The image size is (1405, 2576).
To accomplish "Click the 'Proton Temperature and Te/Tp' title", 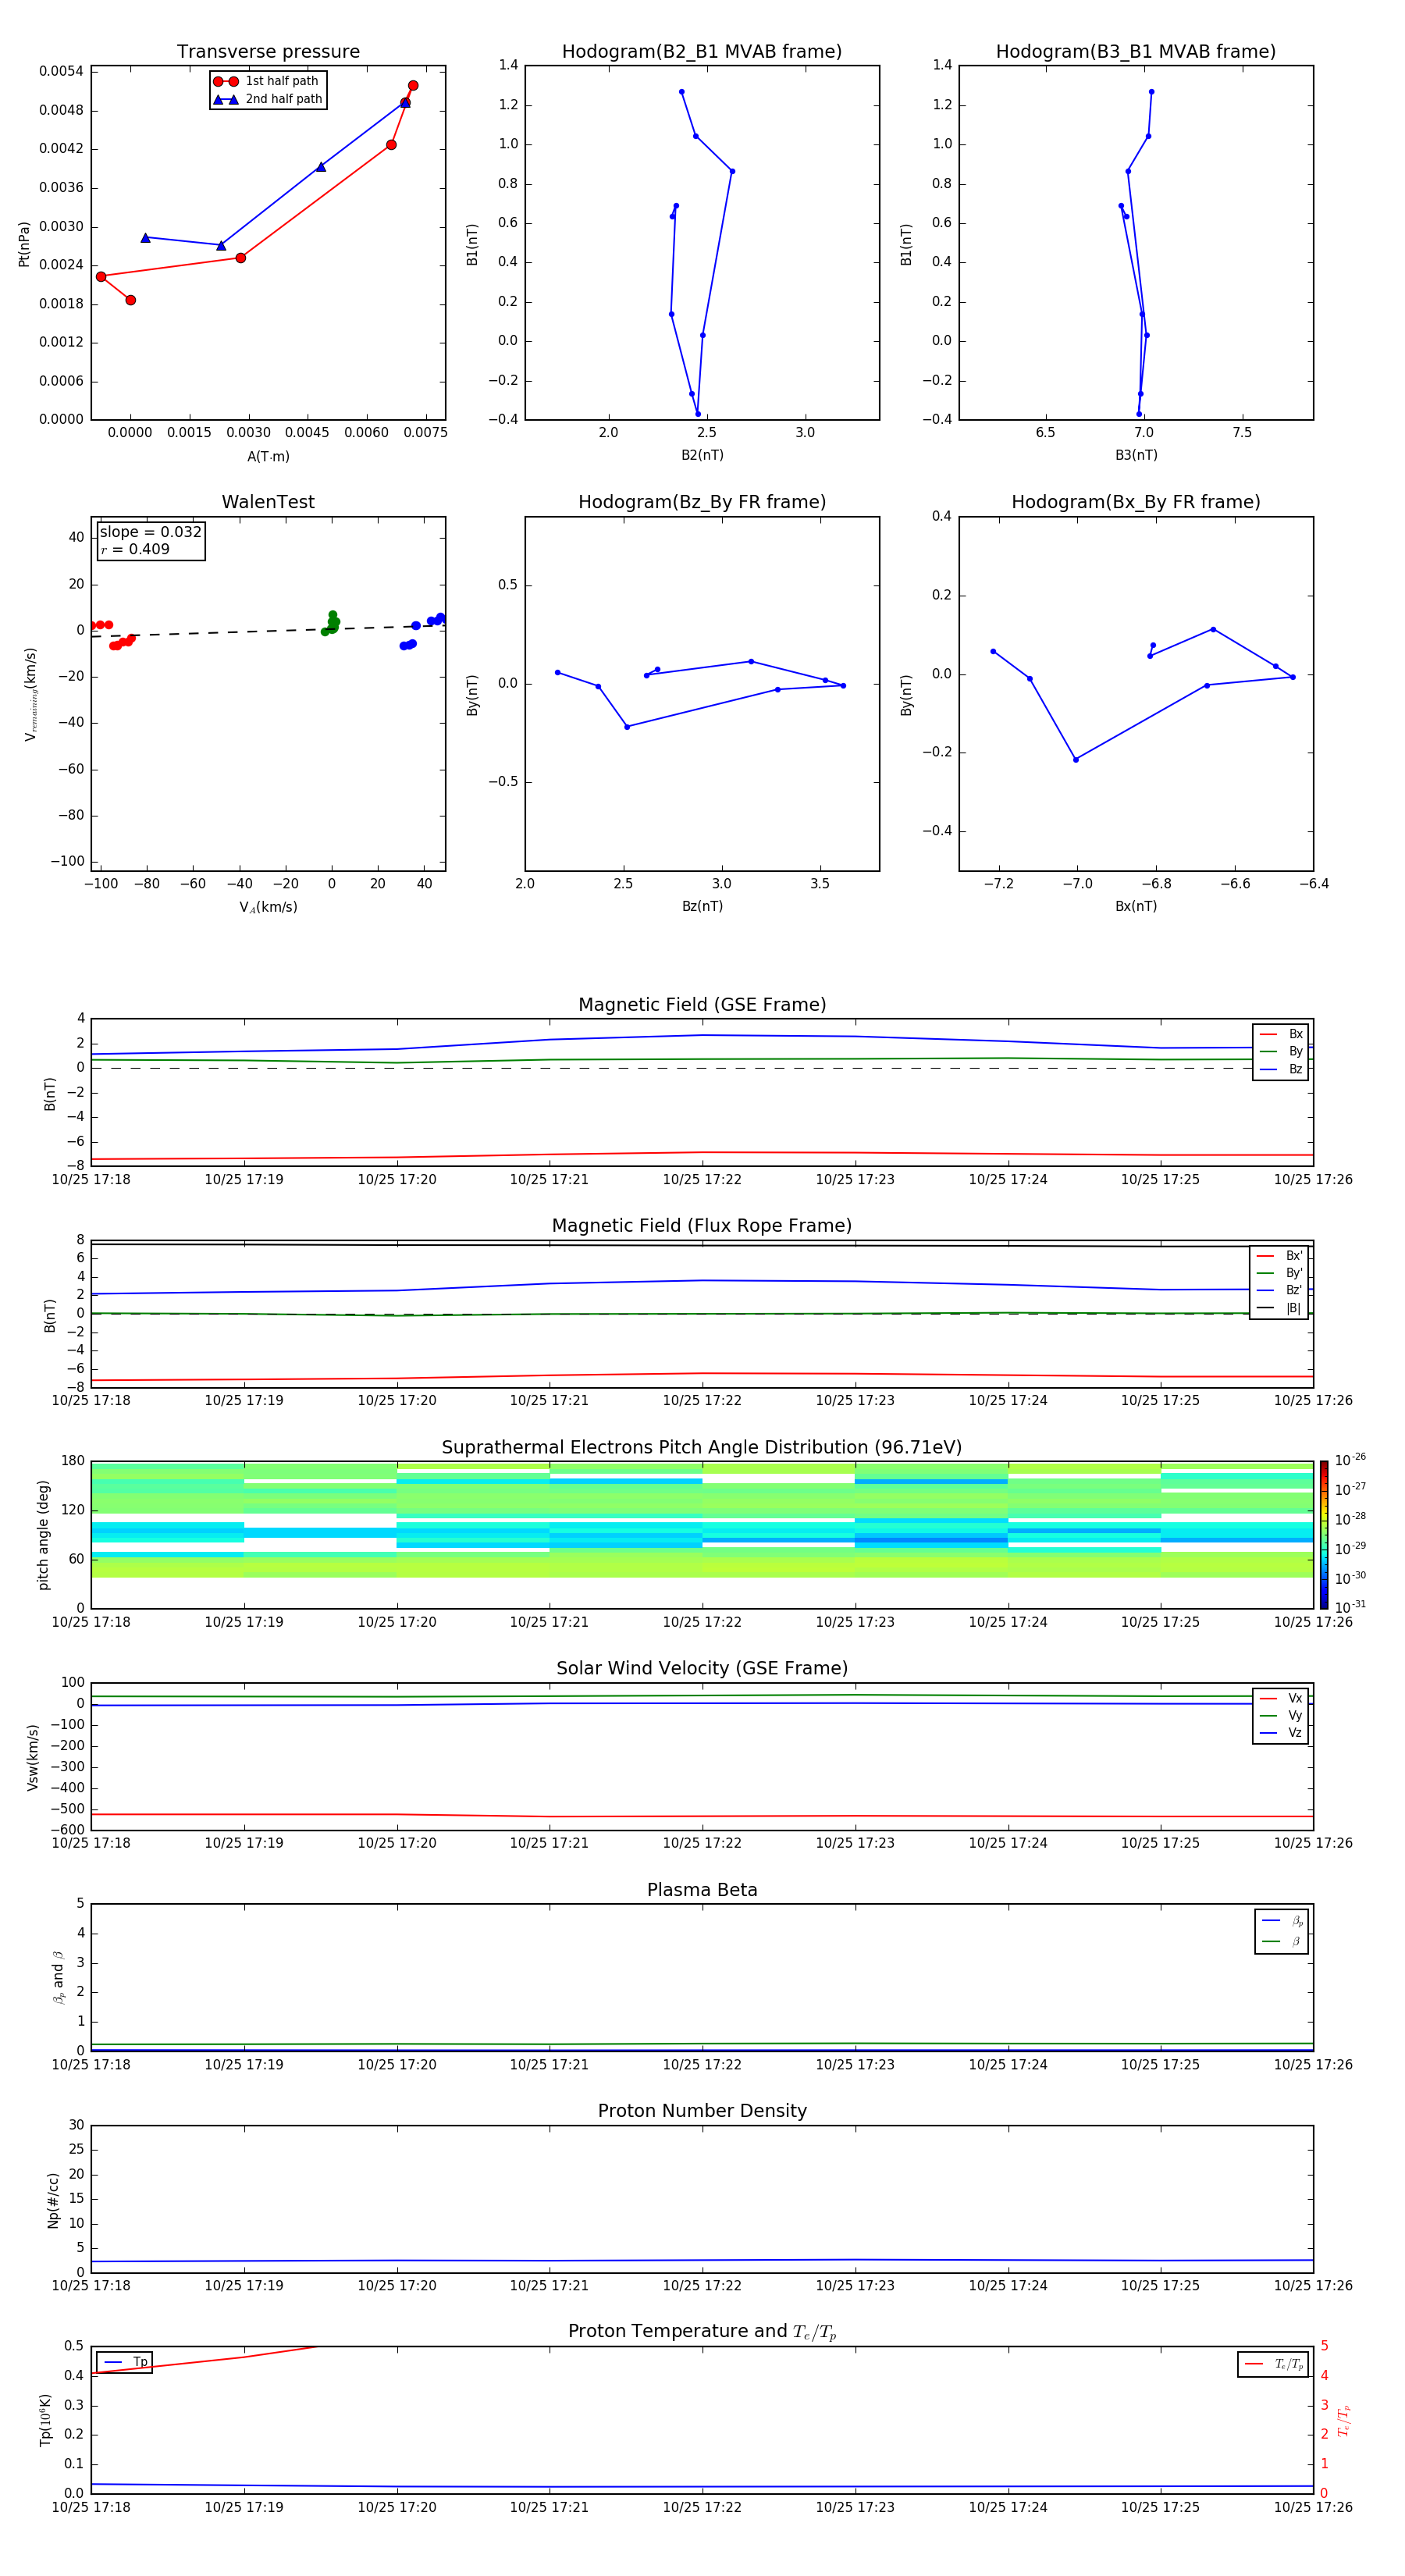I will coord(702,2331).
